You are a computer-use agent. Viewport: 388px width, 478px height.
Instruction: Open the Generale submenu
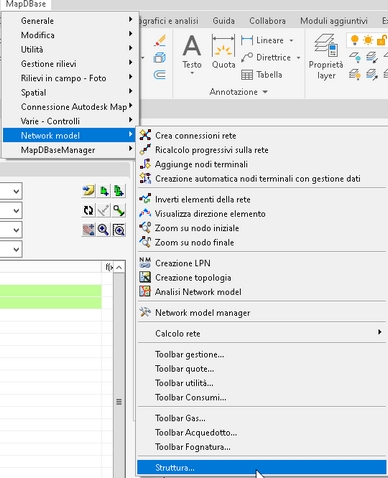70,21
